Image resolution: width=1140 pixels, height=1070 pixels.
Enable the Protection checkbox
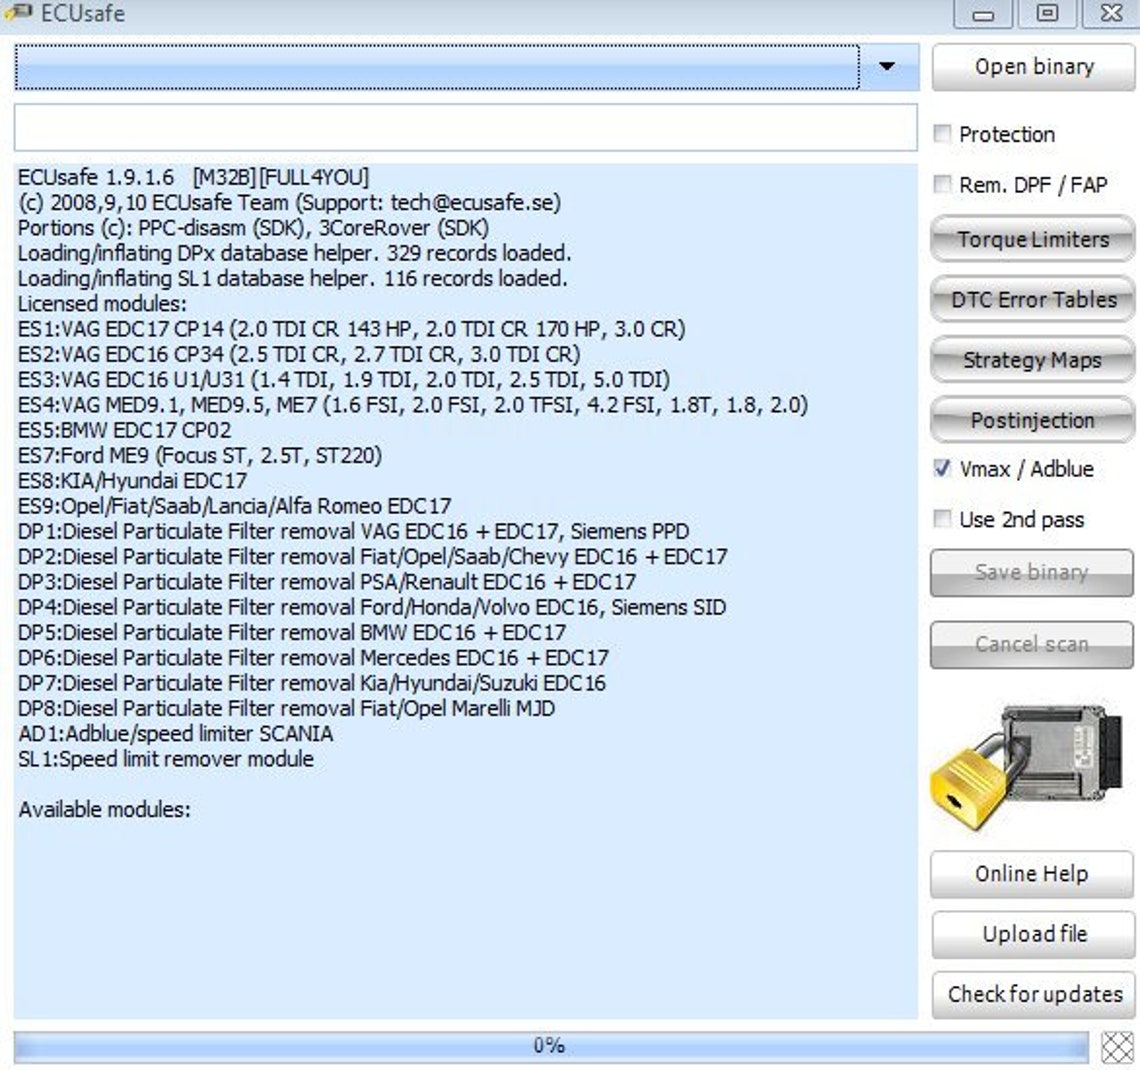[941, 134]
